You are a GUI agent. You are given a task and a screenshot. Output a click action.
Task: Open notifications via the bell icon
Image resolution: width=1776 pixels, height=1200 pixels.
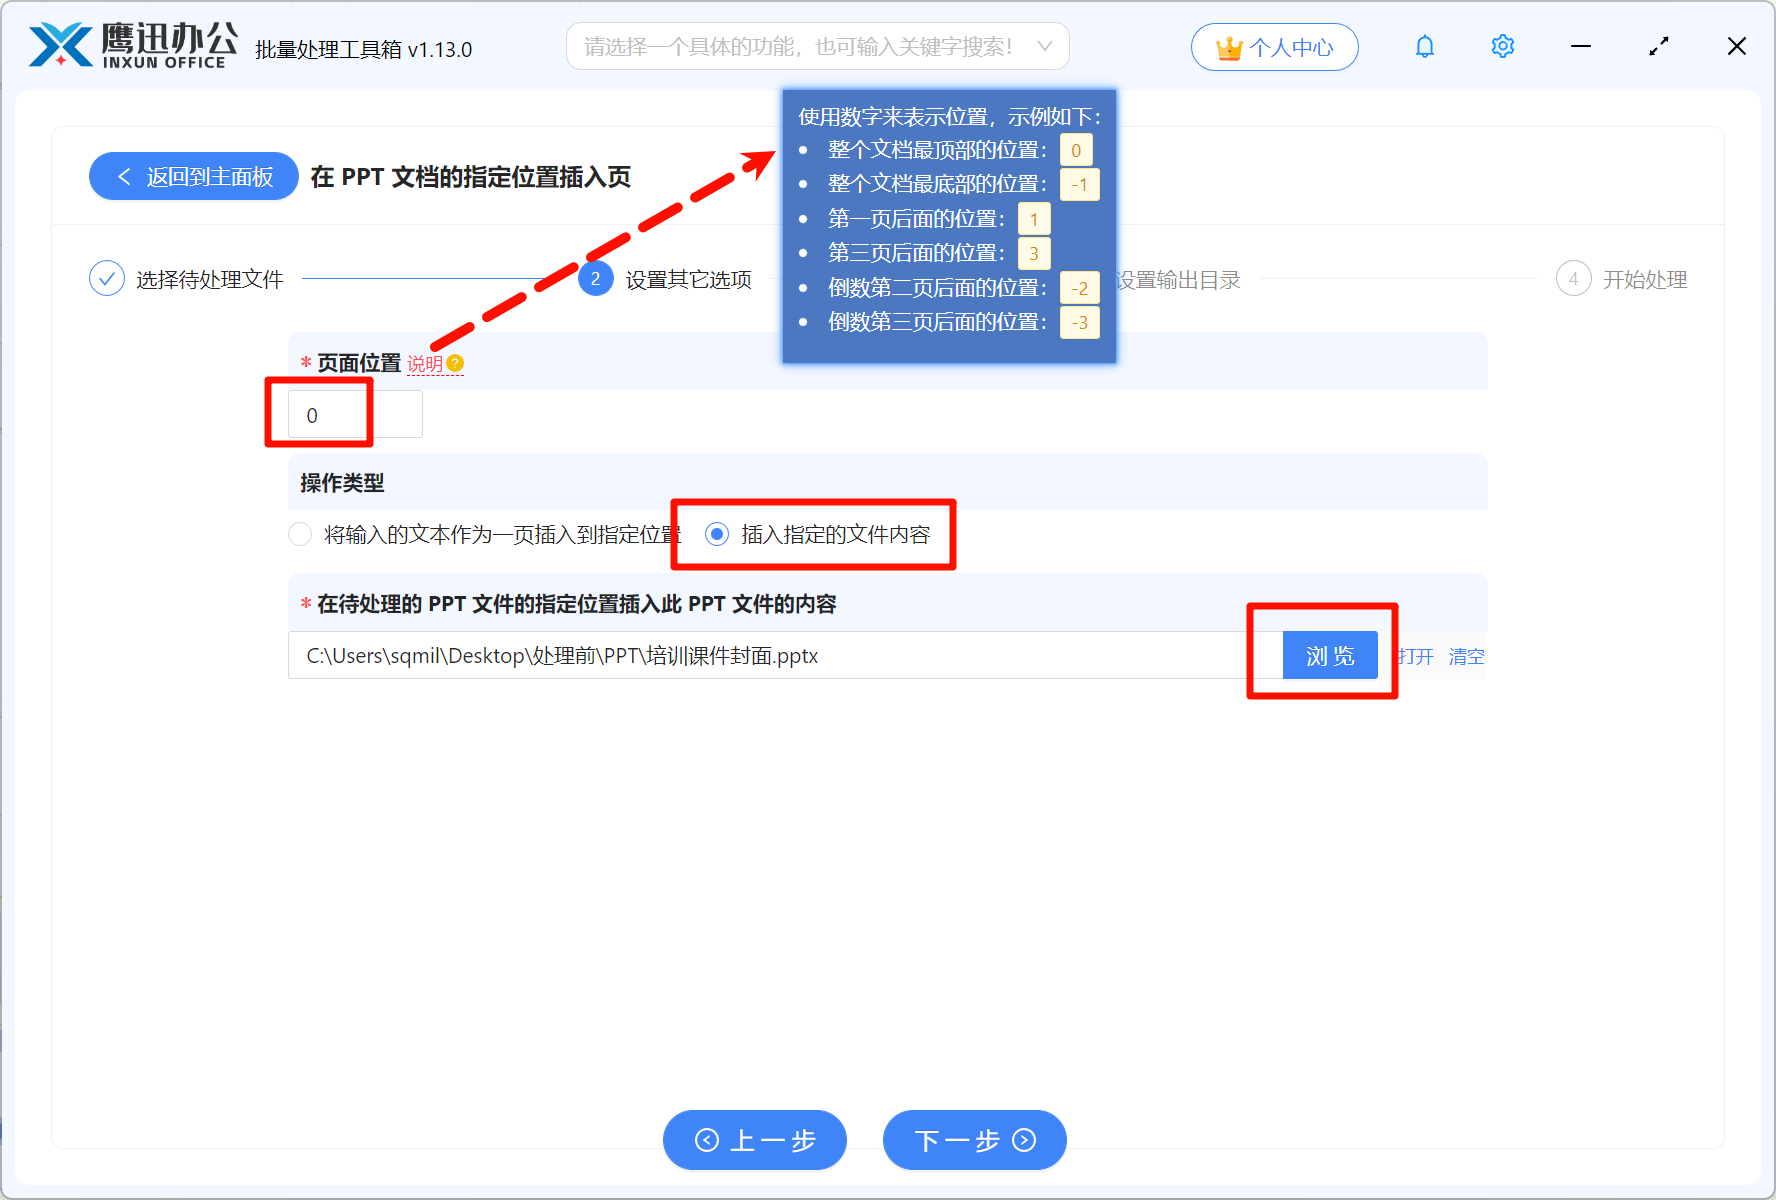pyautogui.click(x=1424, y=46)
